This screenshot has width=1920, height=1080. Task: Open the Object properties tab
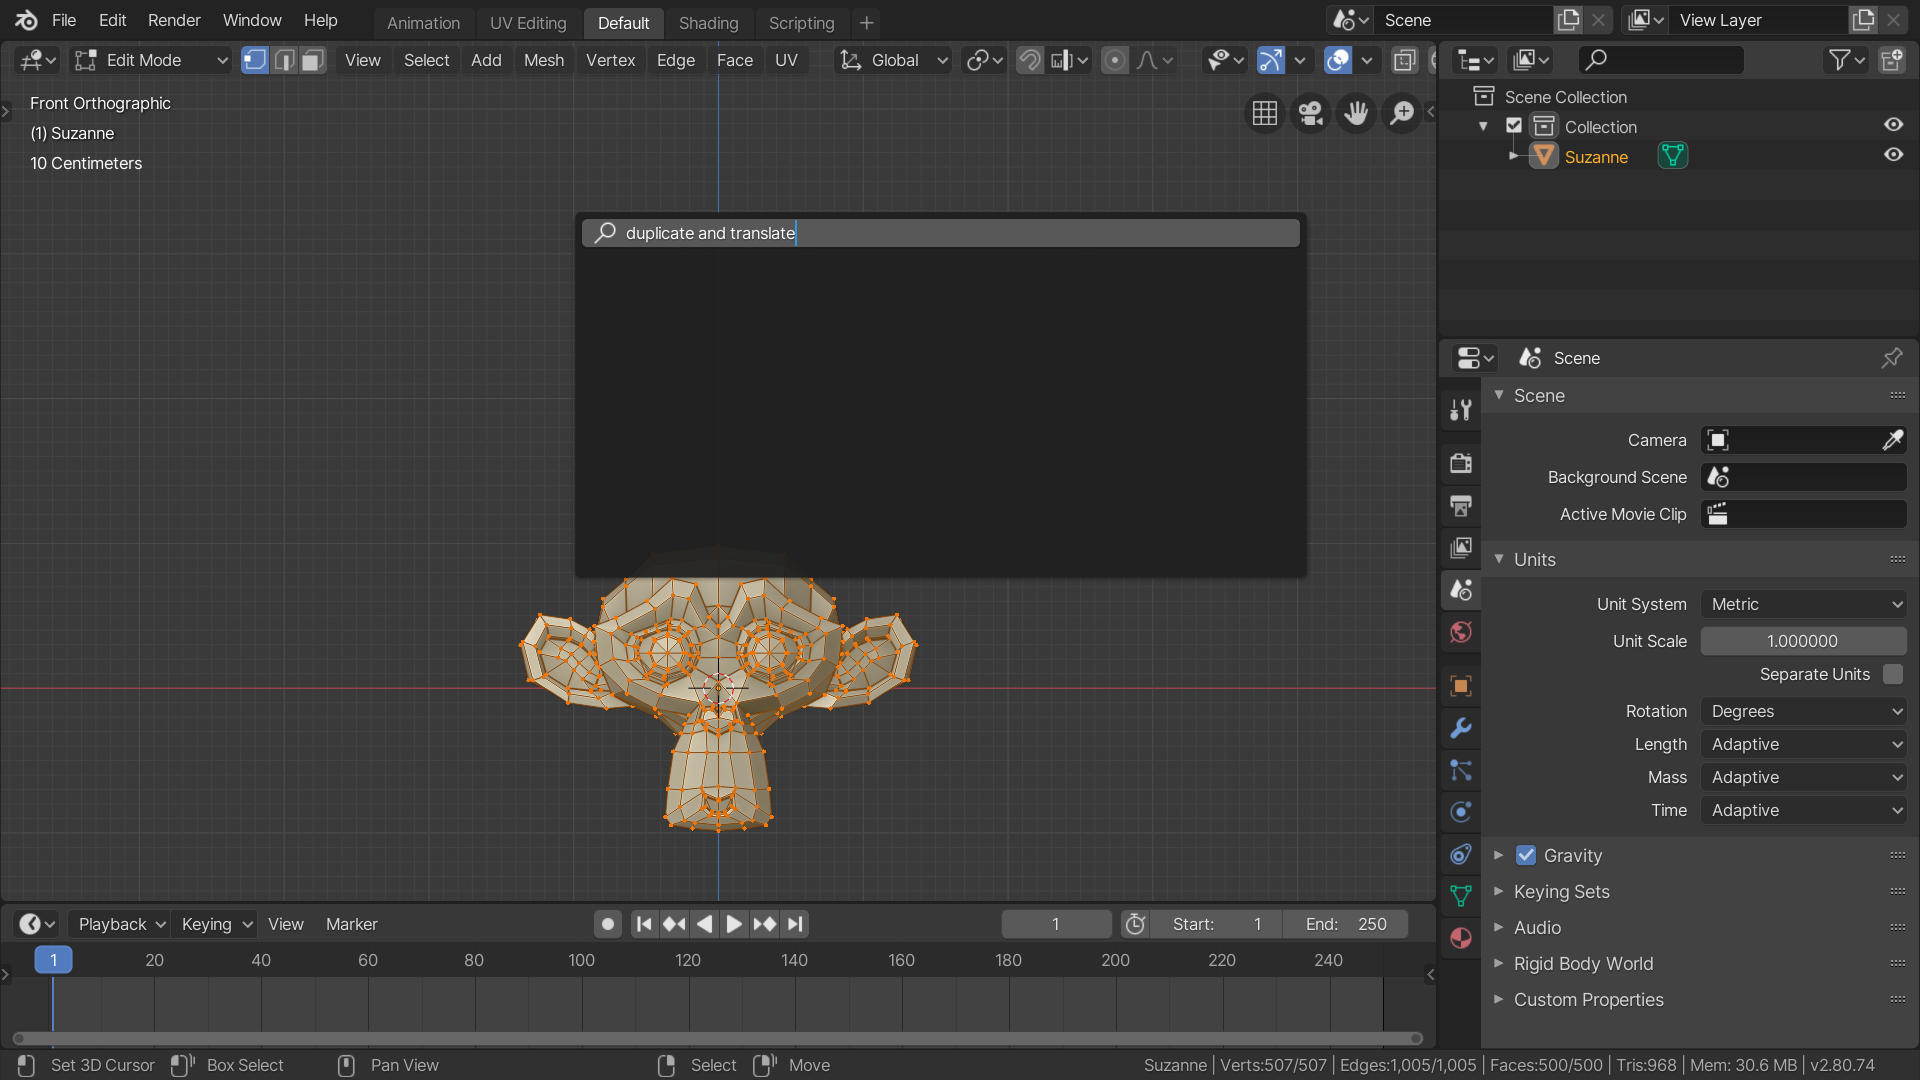(x=1461, y=686)
